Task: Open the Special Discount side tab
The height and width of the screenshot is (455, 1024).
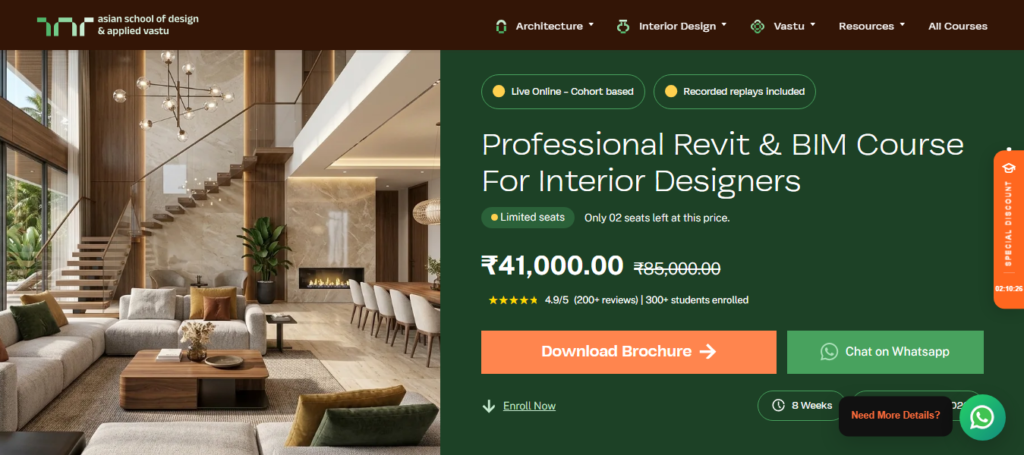Action: point(1008,229)
